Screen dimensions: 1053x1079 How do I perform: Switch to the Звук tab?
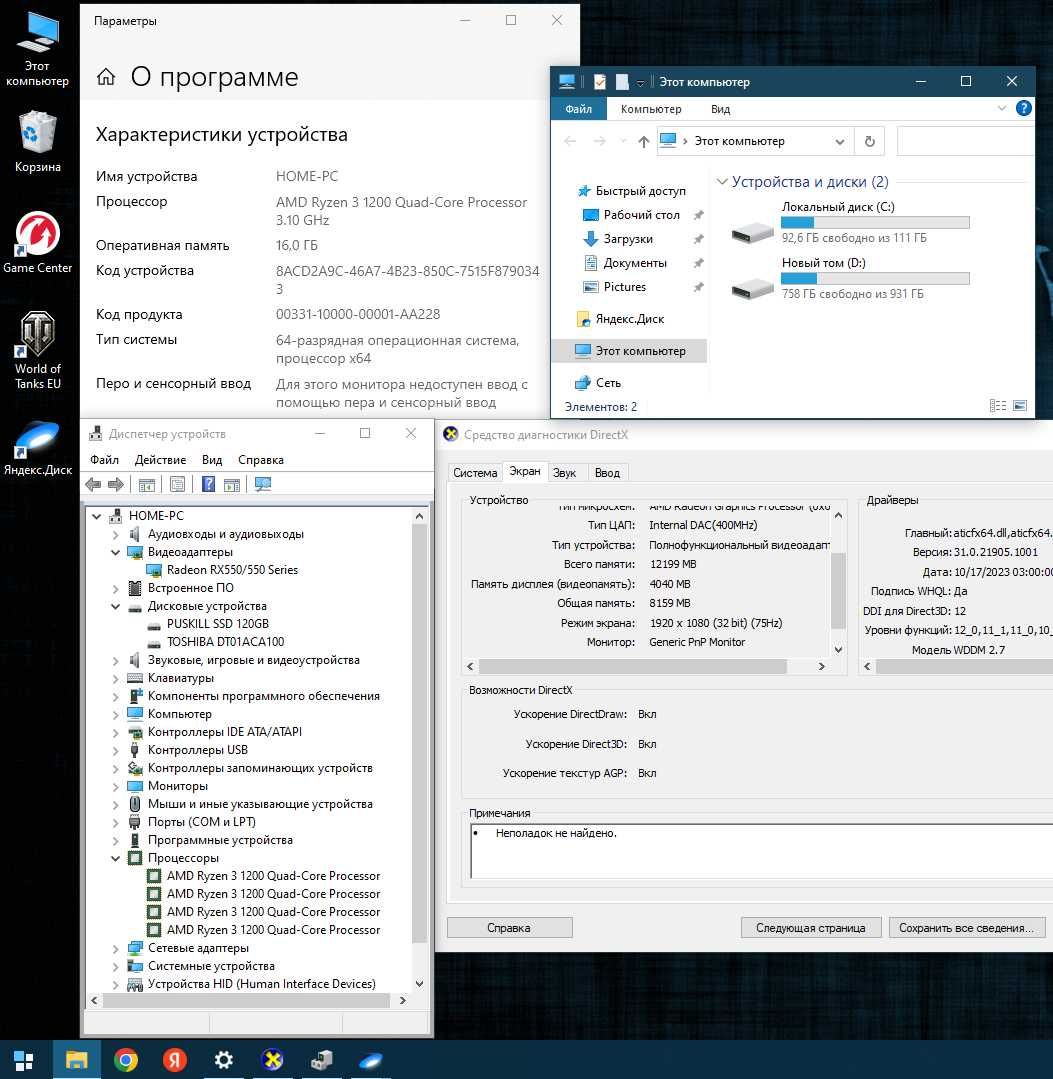tap(564, 473)
